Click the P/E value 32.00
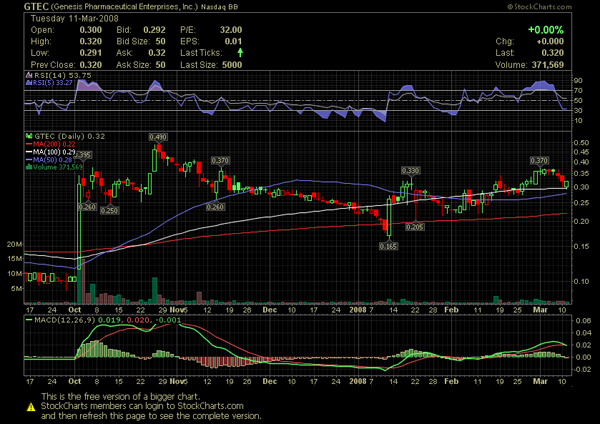Viewport: 600px width, 424px height. pos(231,30)
